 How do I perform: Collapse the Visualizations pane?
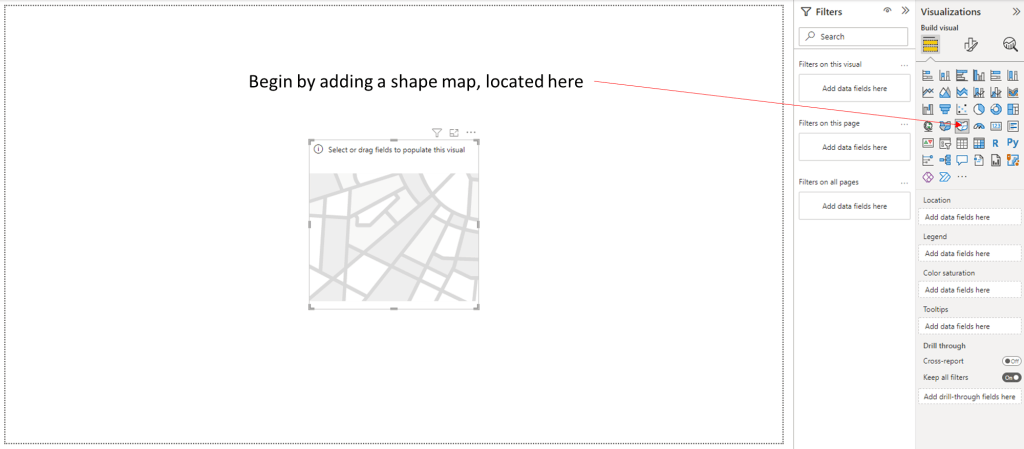coord(1015,11)
